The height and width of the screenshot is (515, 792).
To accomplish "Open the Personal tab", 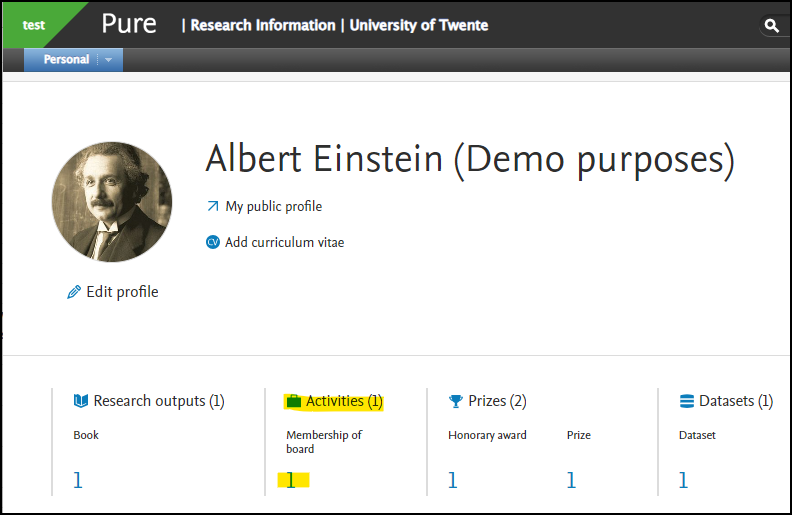I will point(66,60).
